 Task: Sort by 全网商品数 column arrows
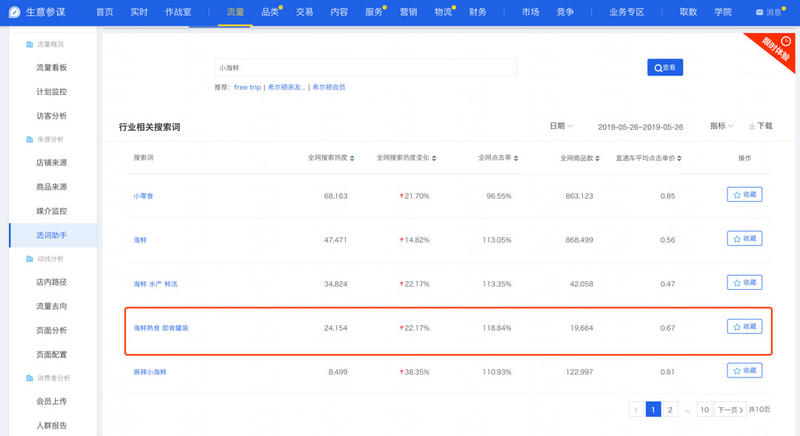pyautogui.click(x=599, y=158)
